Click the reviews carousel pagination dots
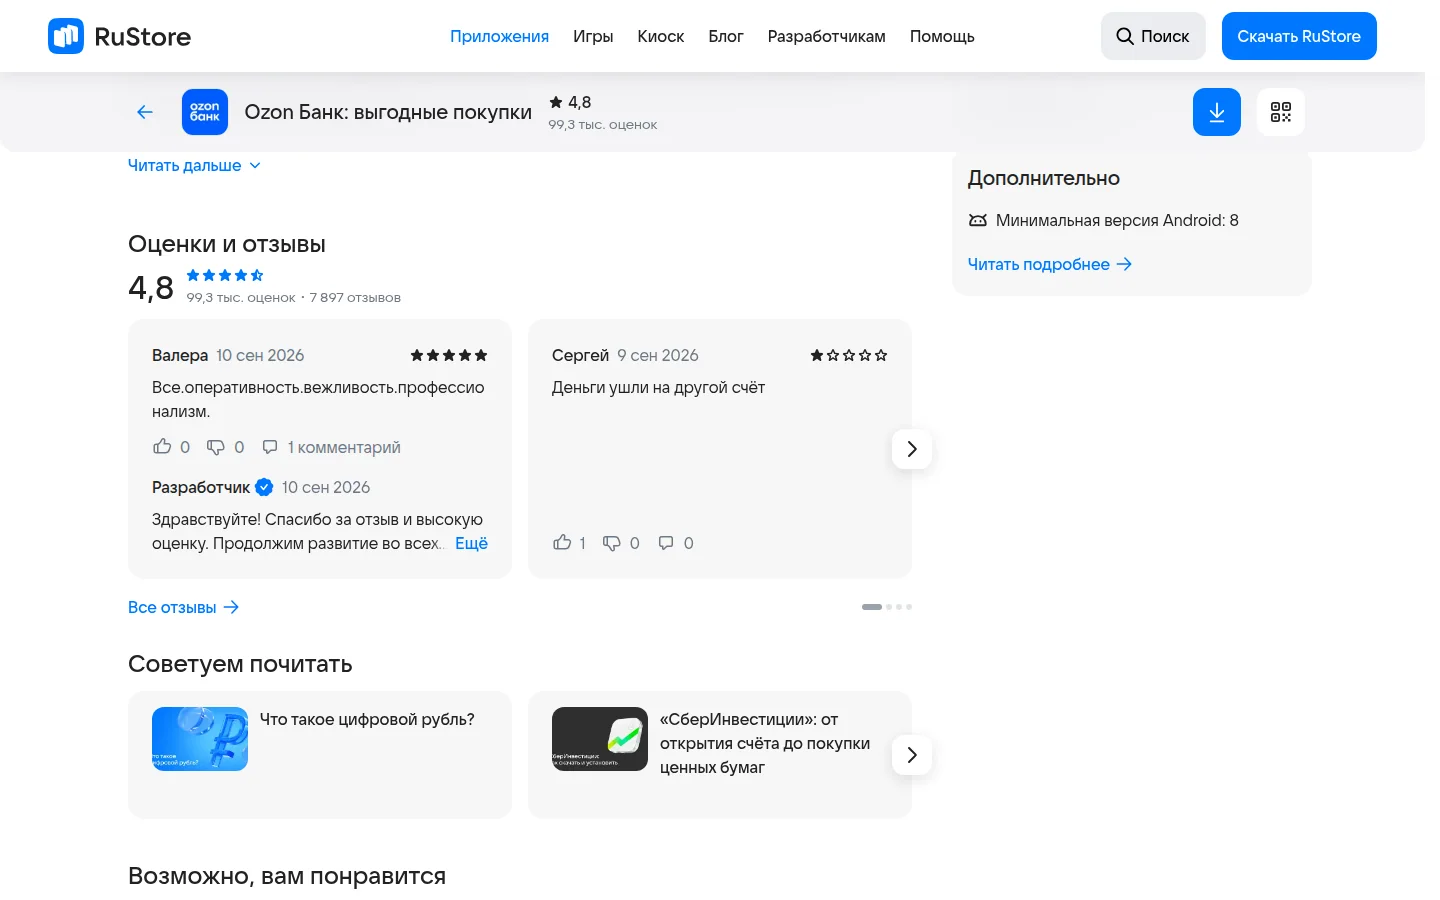The height and width of the screenshot is (900, 1440). coord(887,607)
